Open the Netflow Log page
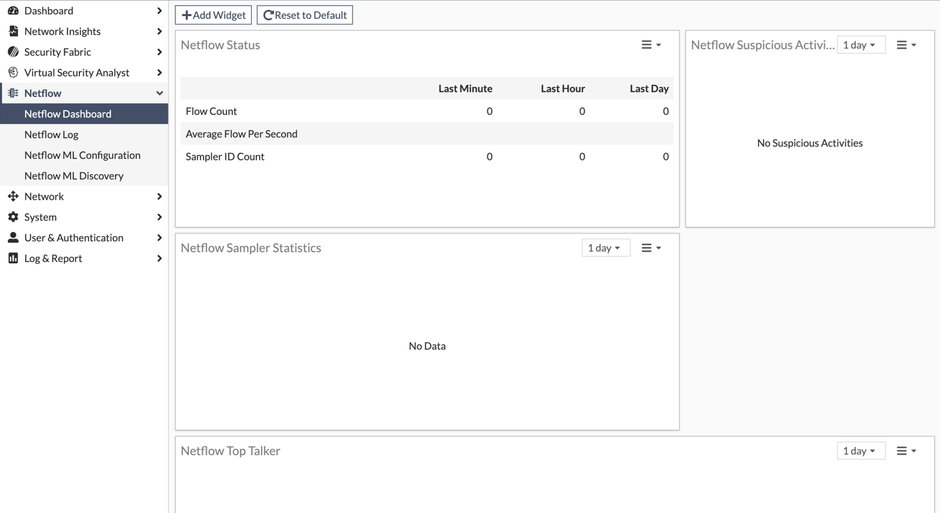Screen dimensions: 940x513 point(51,134)
